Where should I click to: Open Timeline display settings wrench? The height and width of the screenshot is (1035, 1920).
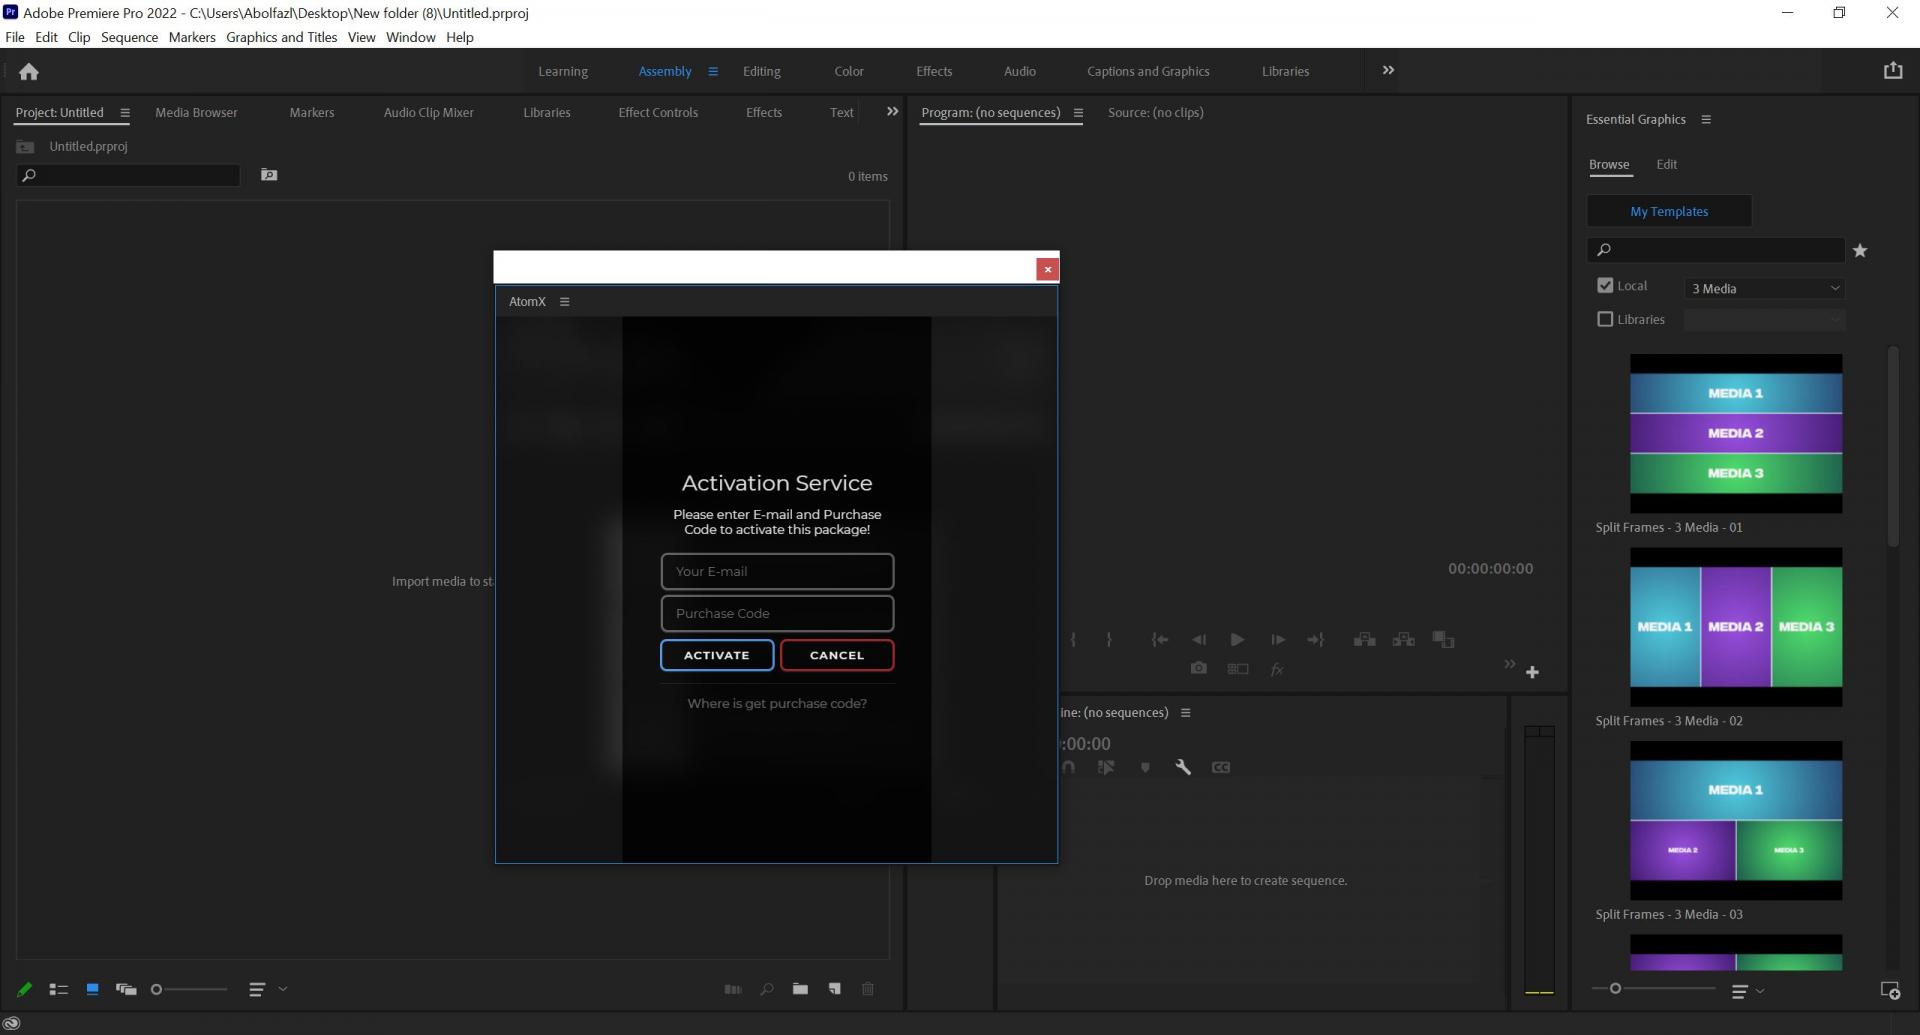(1183, 767)
